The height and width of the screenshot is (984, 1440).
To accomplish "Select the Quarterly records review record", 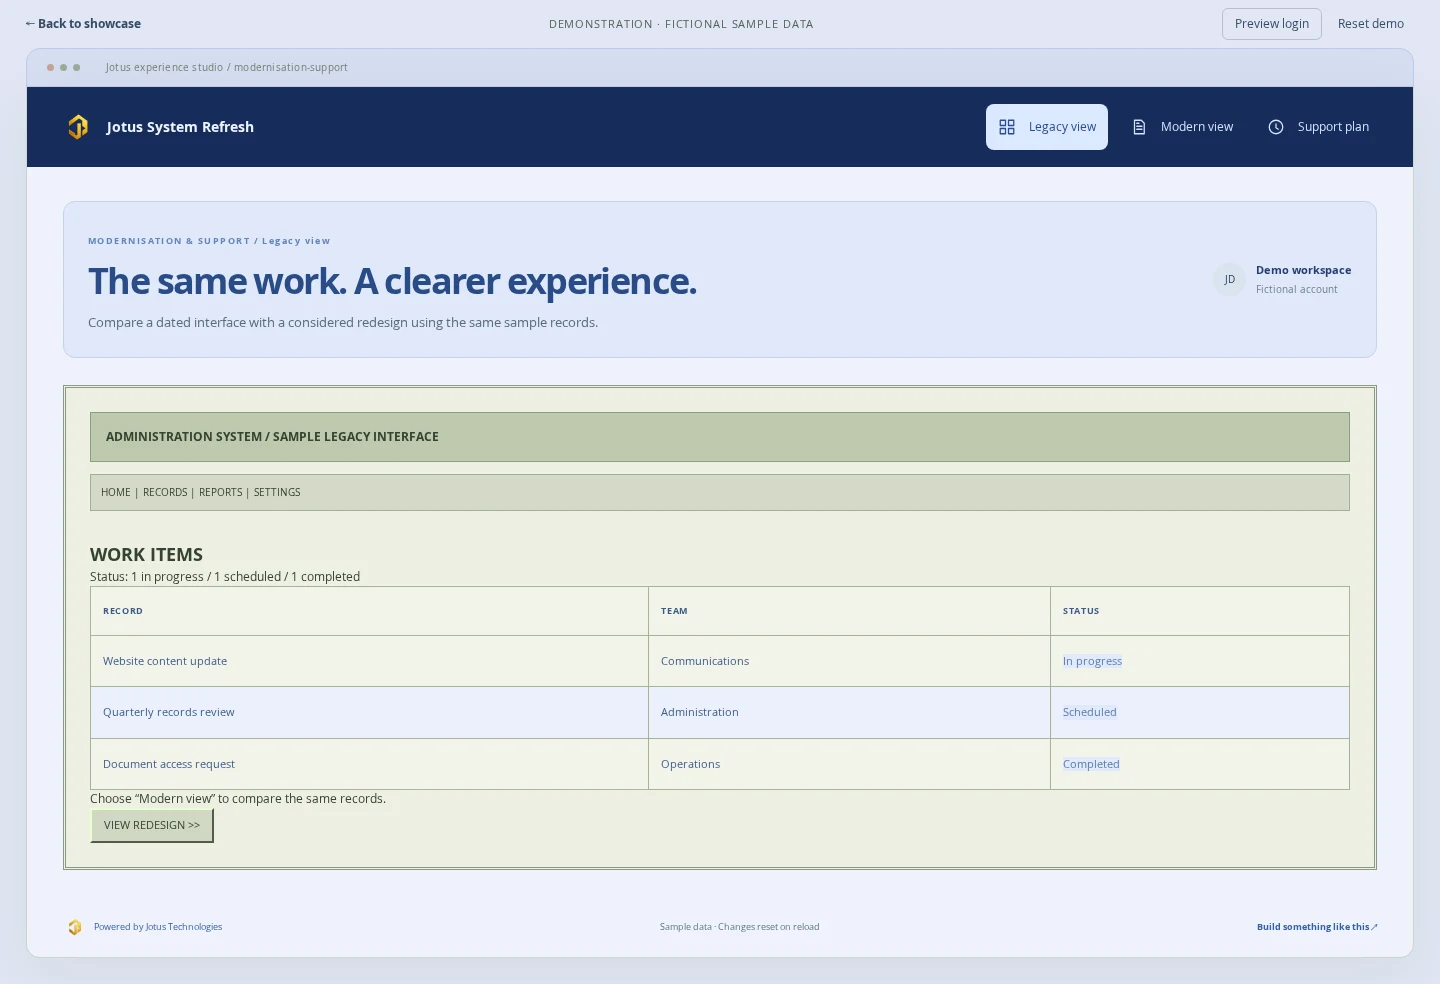I will coord(169,712).
